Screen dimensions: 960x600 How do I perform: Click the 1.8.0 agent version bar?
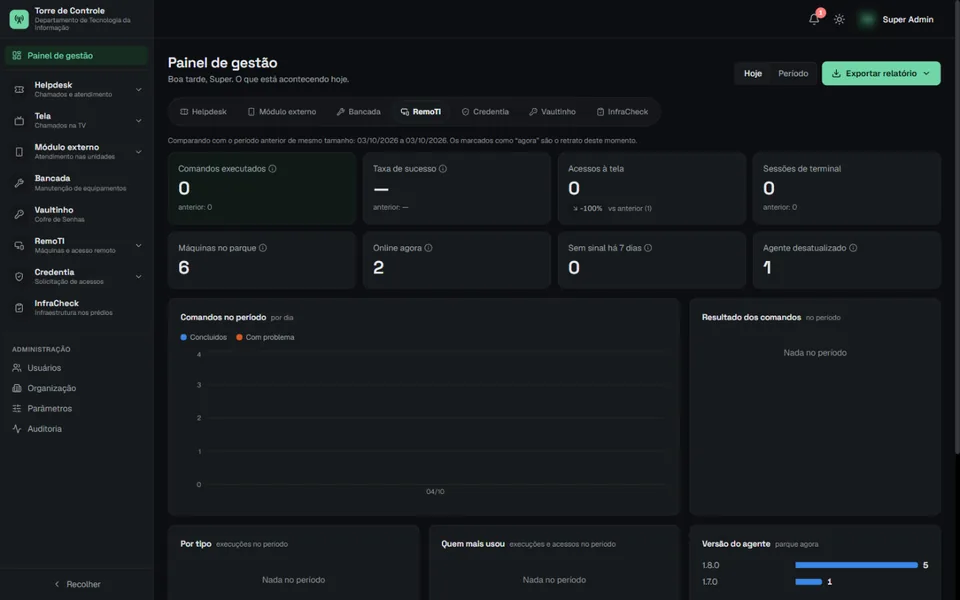pos(856,565)
